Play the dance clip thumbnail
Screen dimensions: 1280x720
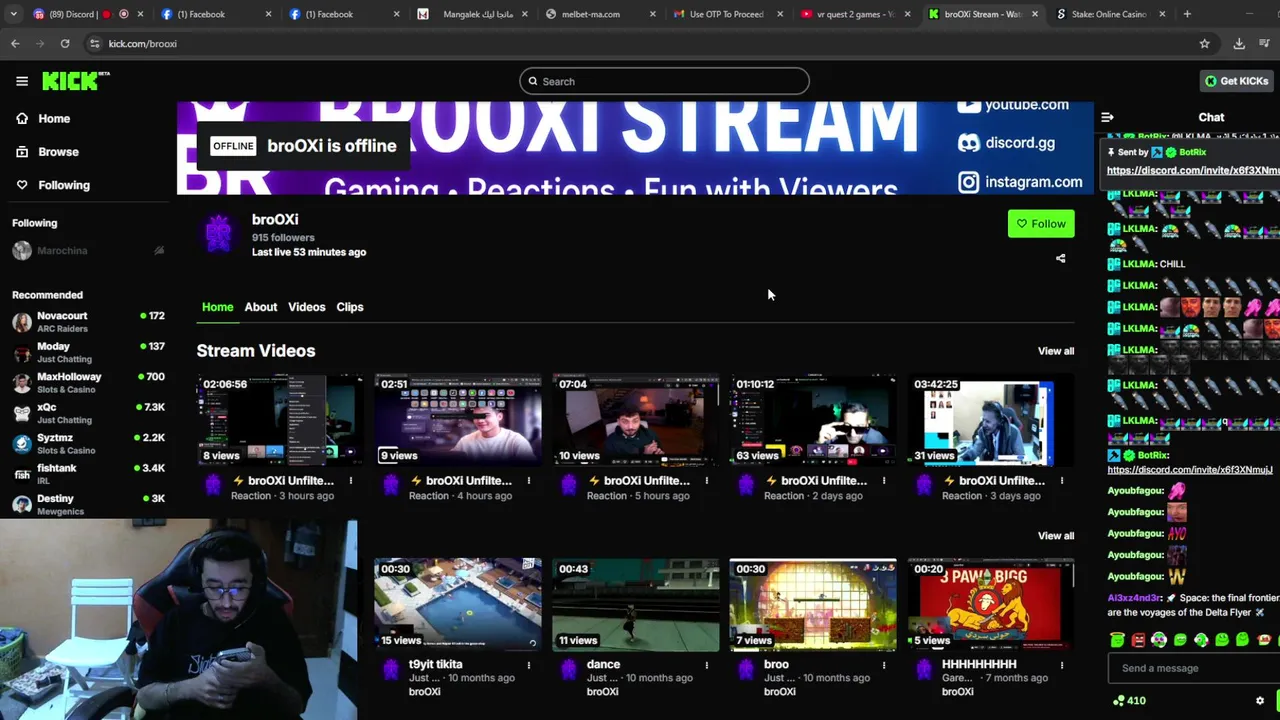click(636, 604)
